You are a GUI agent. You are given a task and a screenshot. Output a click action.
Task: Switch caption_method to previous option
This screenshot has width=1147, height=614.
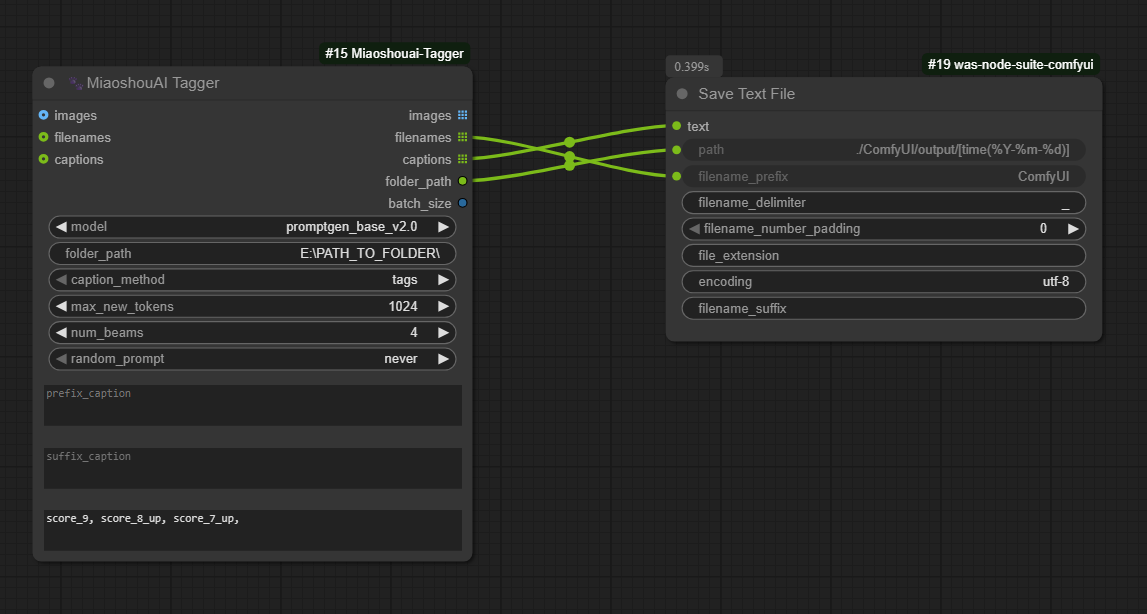click(61, 280)
